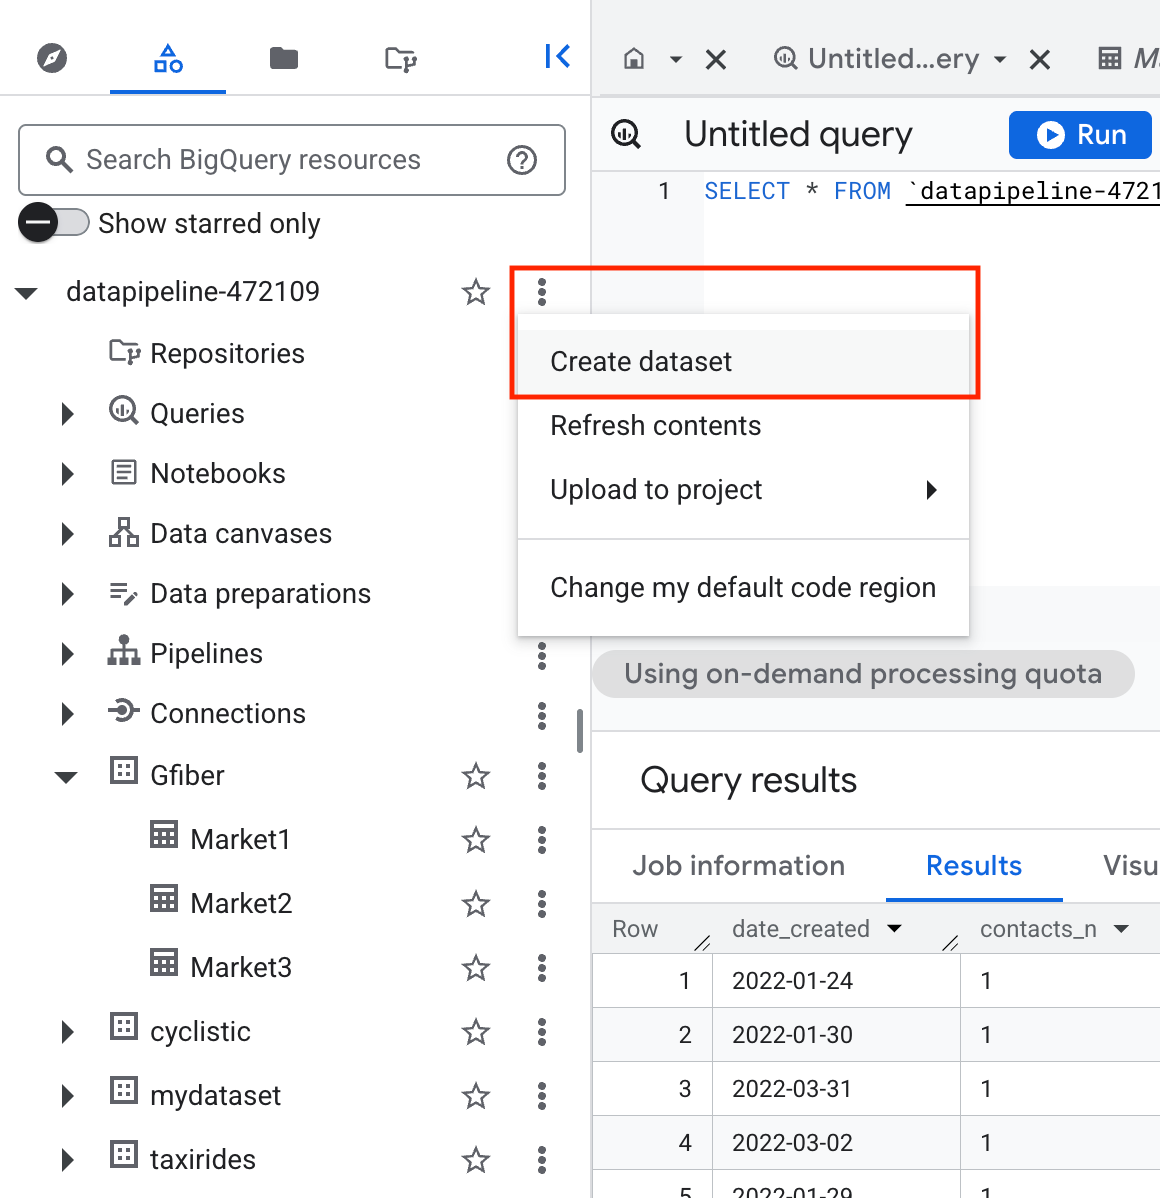Screen dimensions: 1160x1198
Task: Open Market1 three-dot actions menu
Action: pyautogui.click(x=542, y=840)
